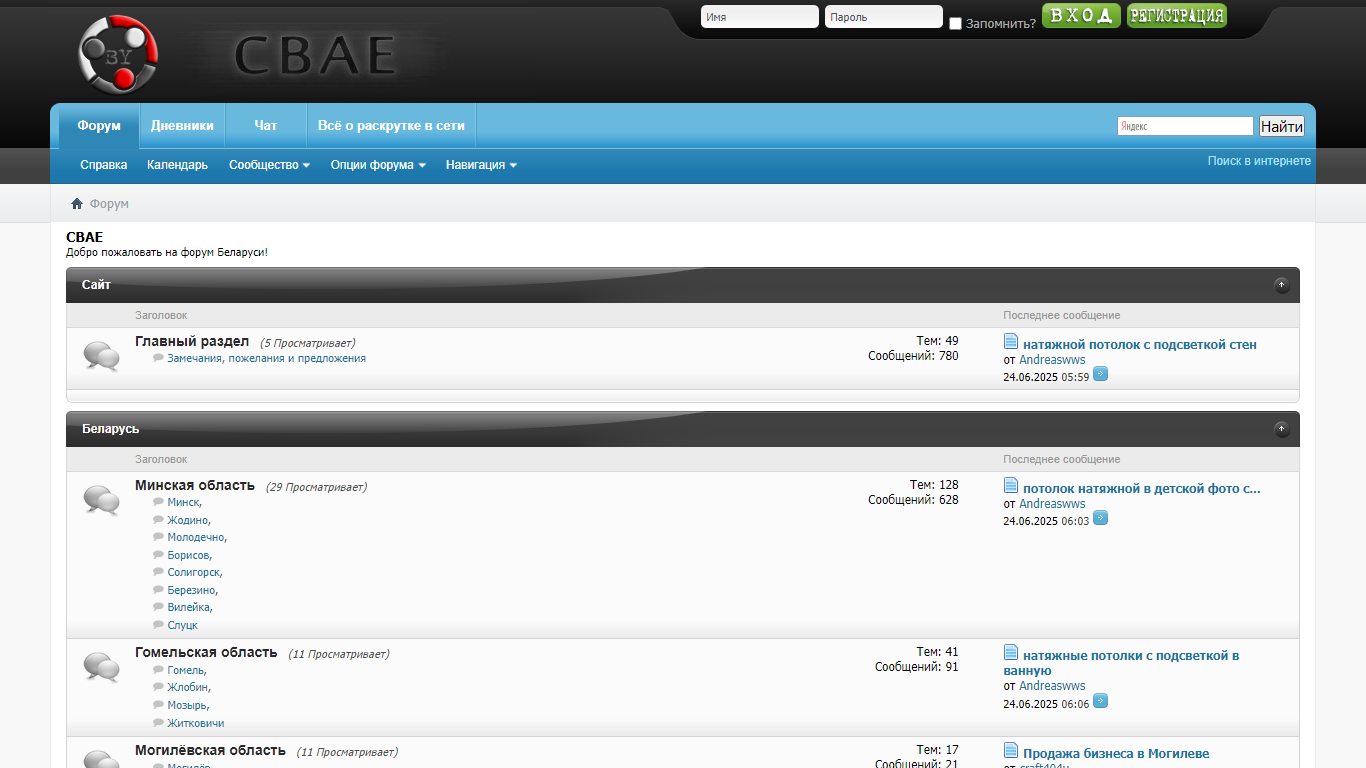Go to last post arrow dated 24.06.2025 06:06
This screenshot has width=1366, height=768.
[x=1100, y=701]
